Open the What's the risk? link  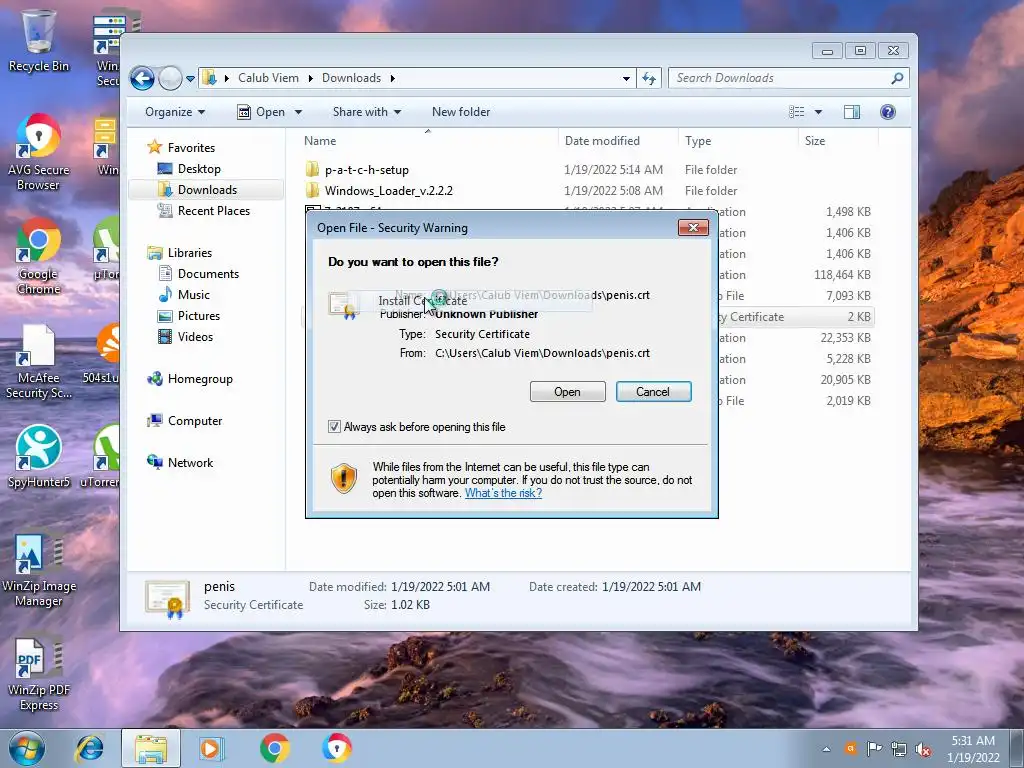click(503, 493)
